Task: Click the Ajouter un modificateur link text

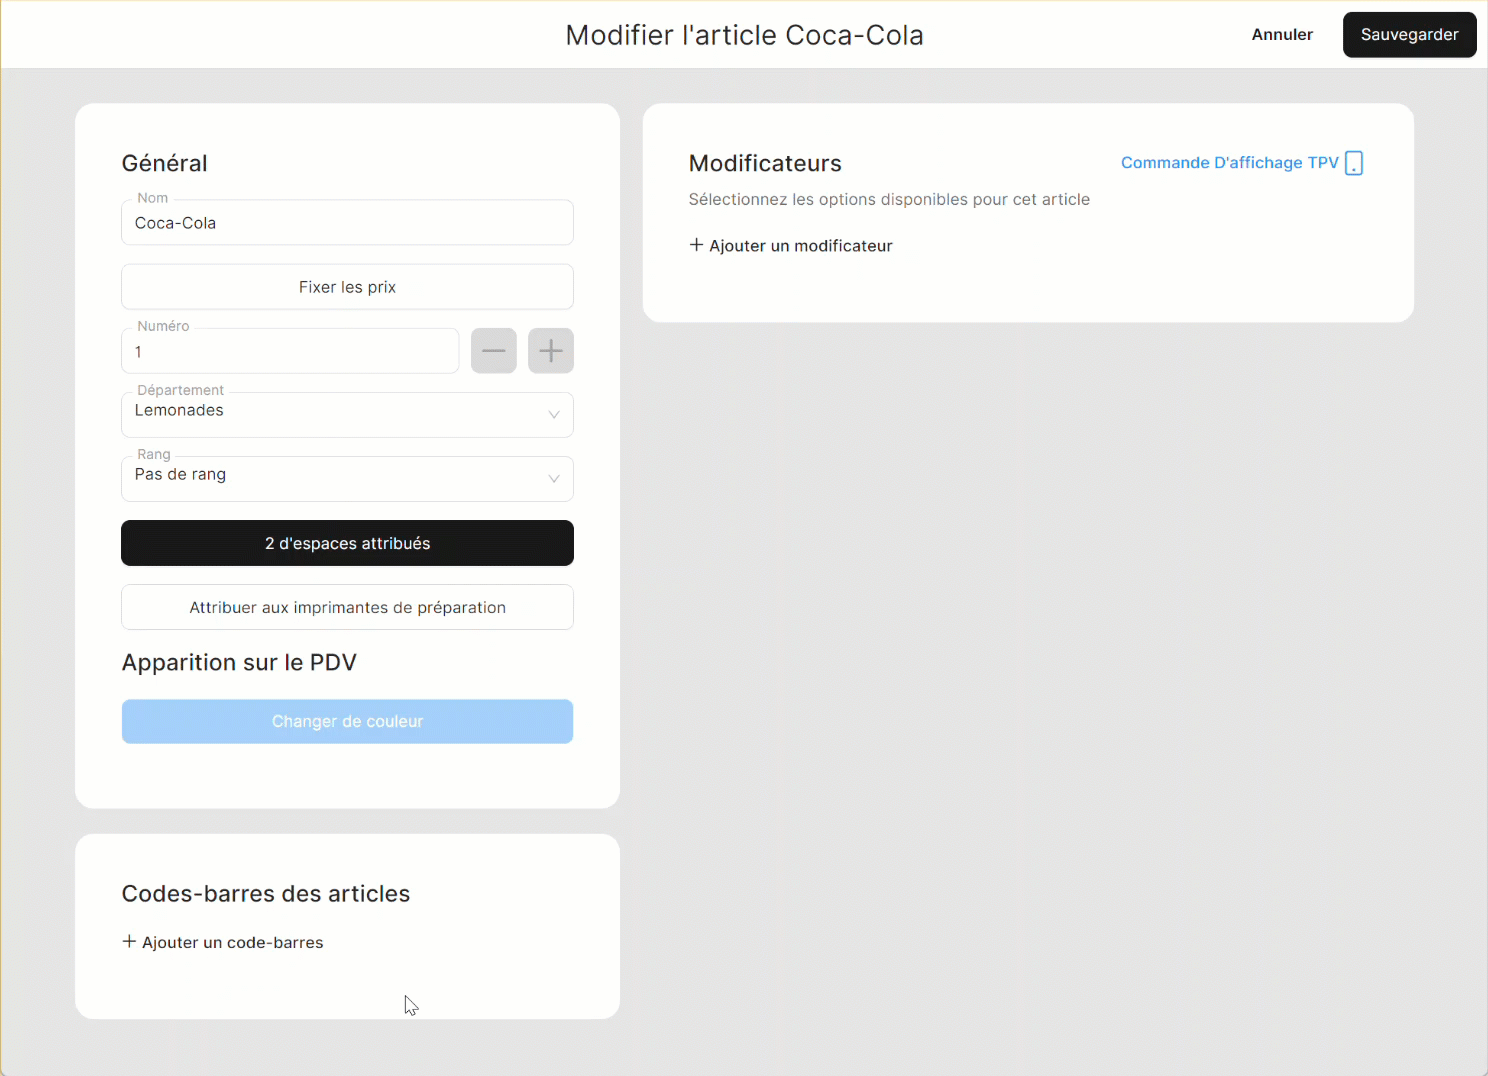Action: (x=800, y=246)
